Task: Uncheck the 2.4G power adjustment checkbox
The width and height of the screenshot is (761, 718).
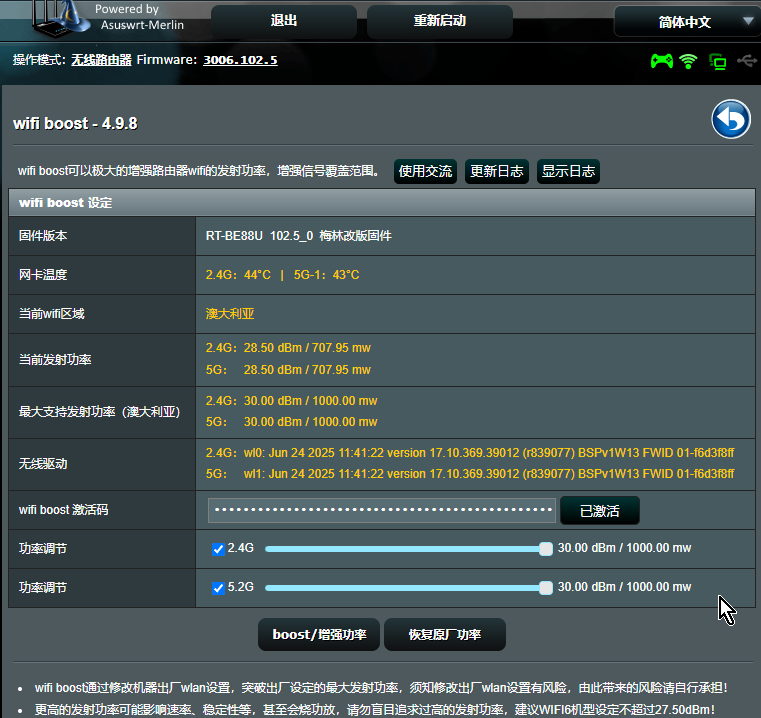Action: point(218,549)
